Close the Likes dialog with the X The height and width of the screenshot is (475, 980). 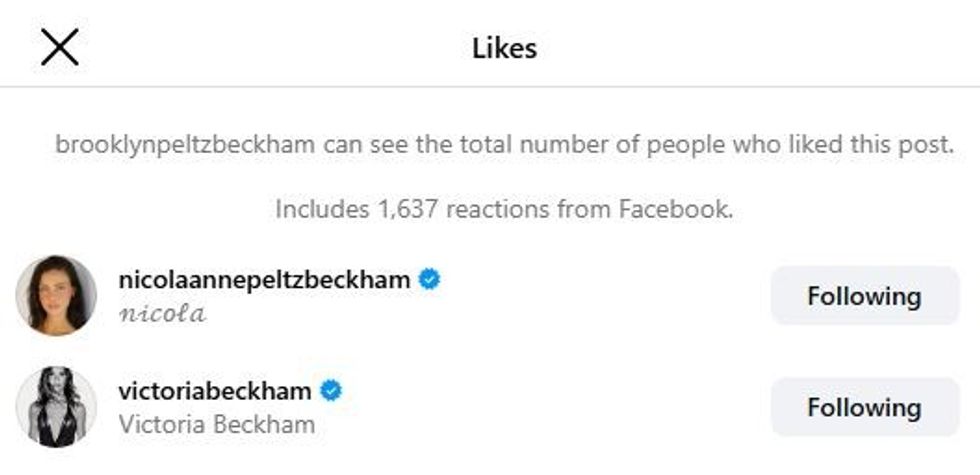point(60,48)
